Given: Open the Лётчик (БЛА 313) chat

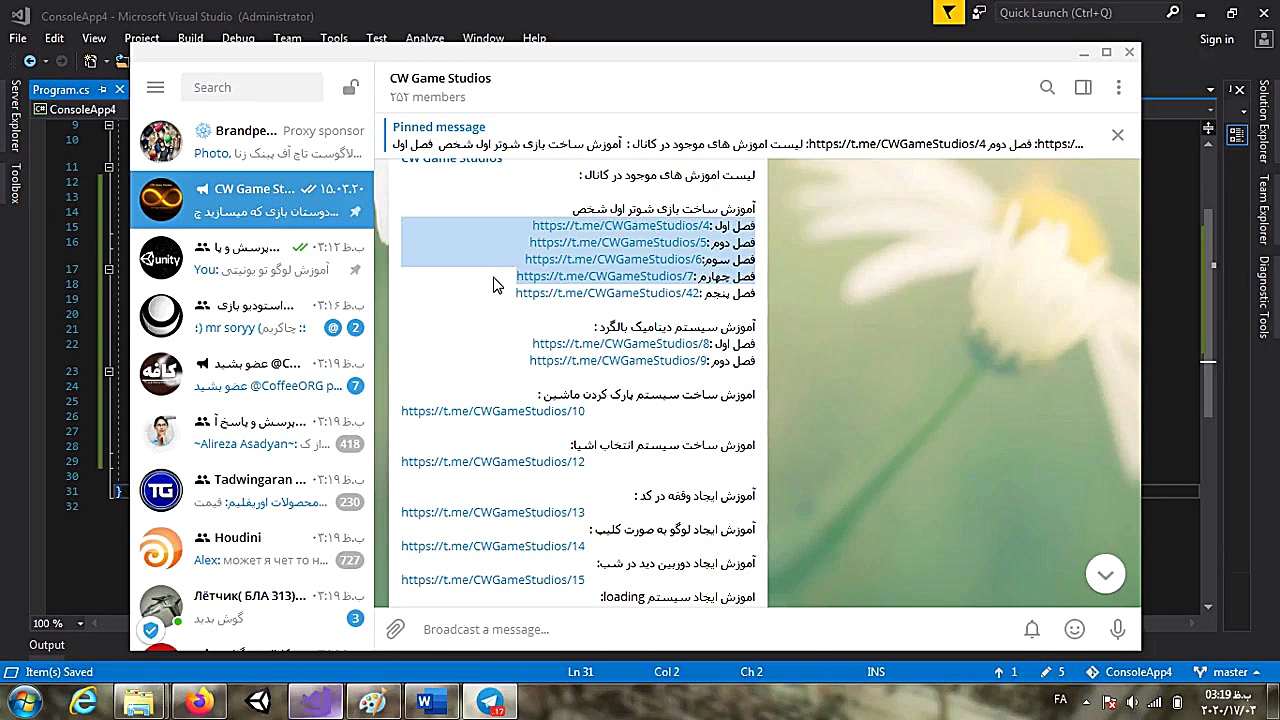Looking at the screenshot, I should pos(252,607).
